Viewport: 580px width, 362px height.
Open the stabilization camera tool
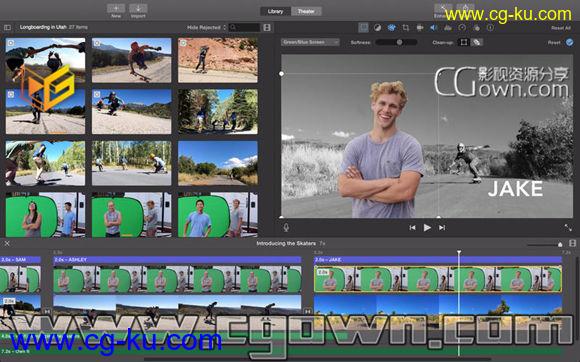(420, 28)
